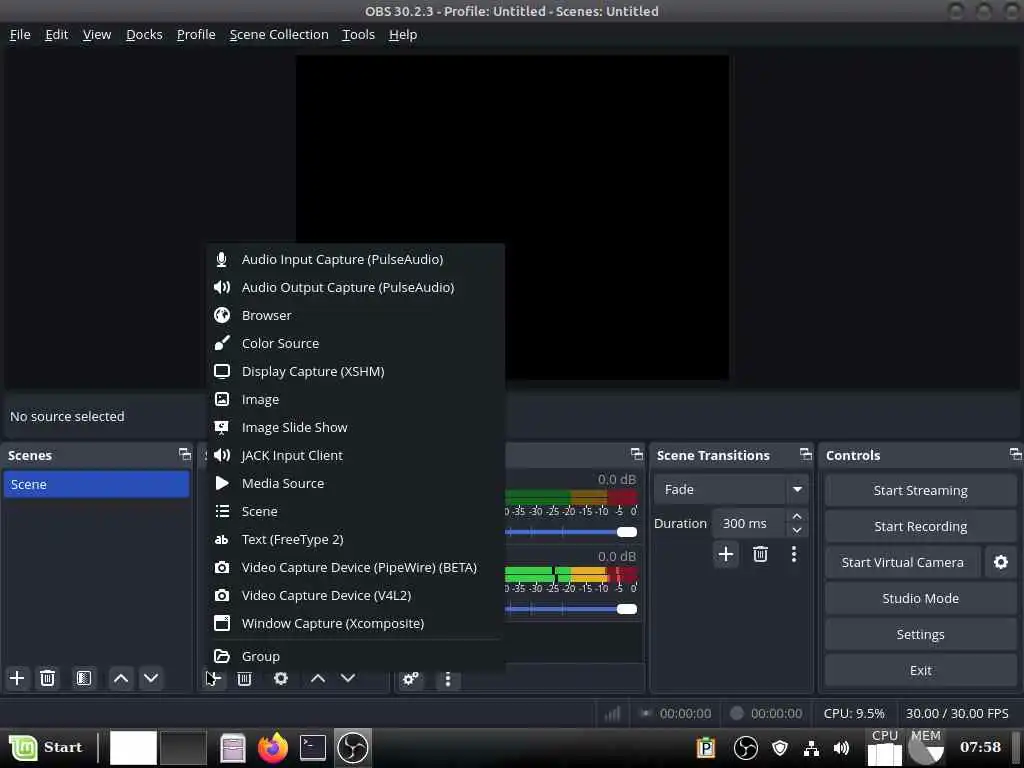Add a Browser source
This screenshot has width=1024, height=768.
click(356, 315)
